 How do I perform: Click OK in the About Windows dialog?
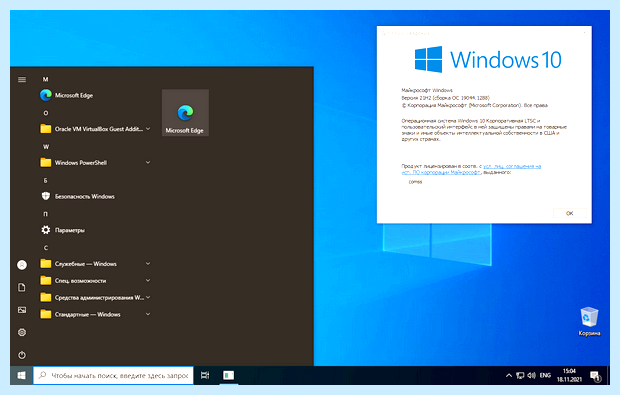coord(569,213)
